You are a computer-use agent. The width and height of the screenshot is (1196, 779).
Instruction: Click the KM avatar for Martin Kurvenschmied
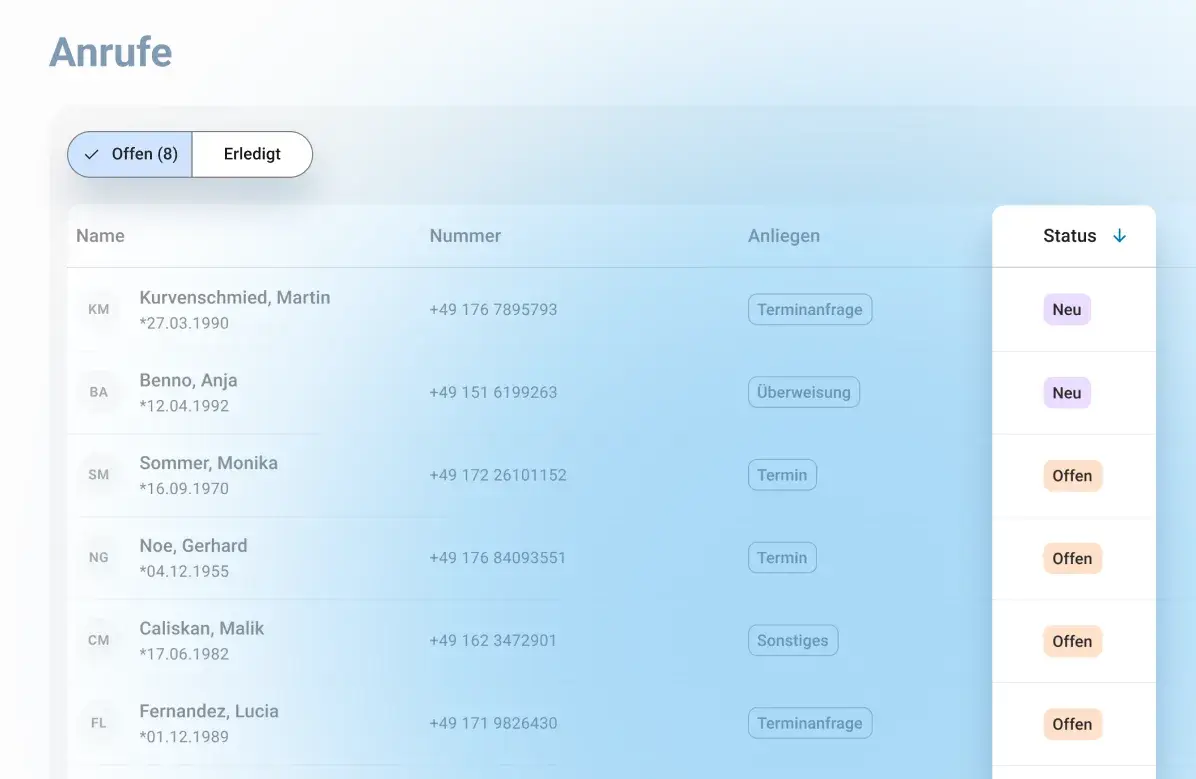click(x=98, y=309)
